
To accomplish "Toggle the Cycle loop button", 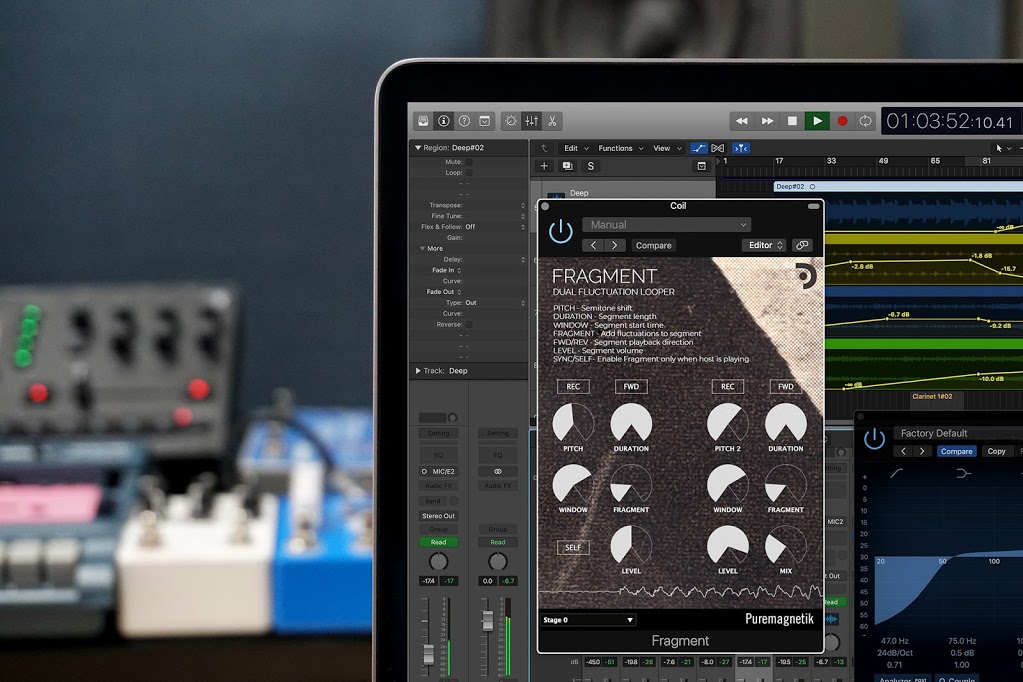I will [x=865, y=121].
